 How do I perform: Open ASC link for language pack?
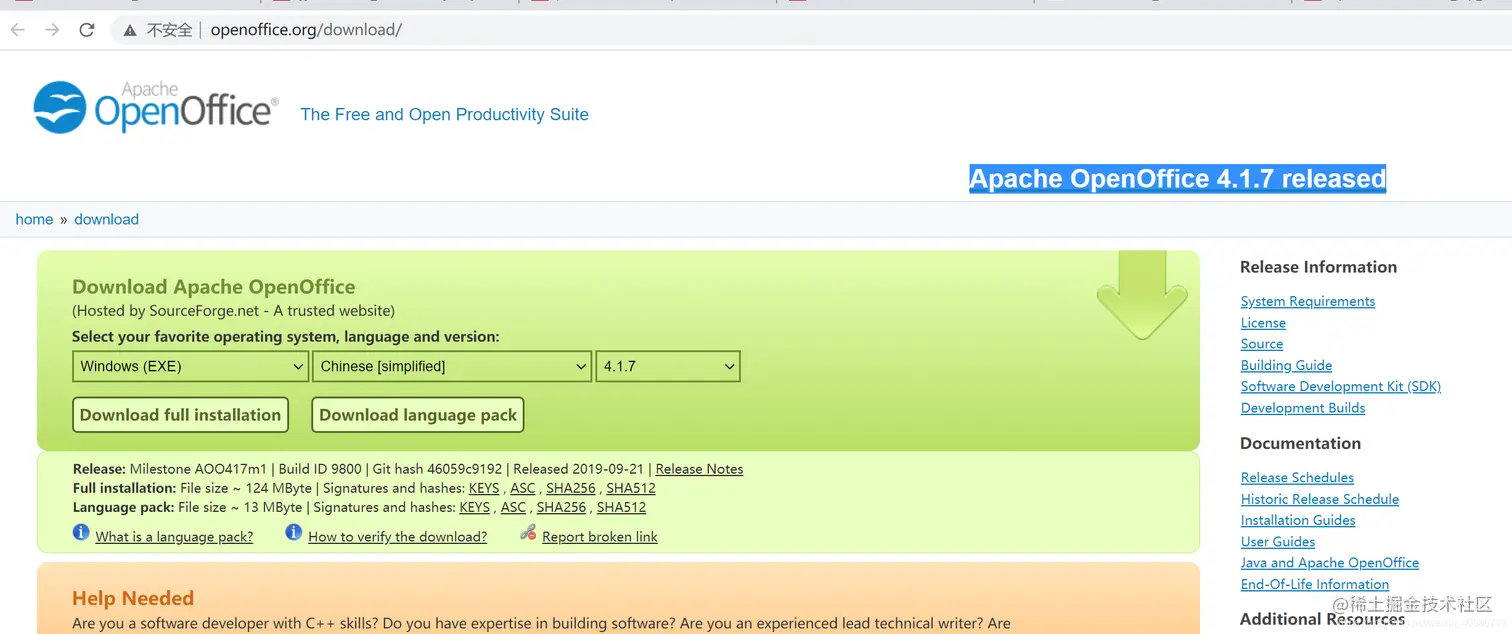pos(513,507)
